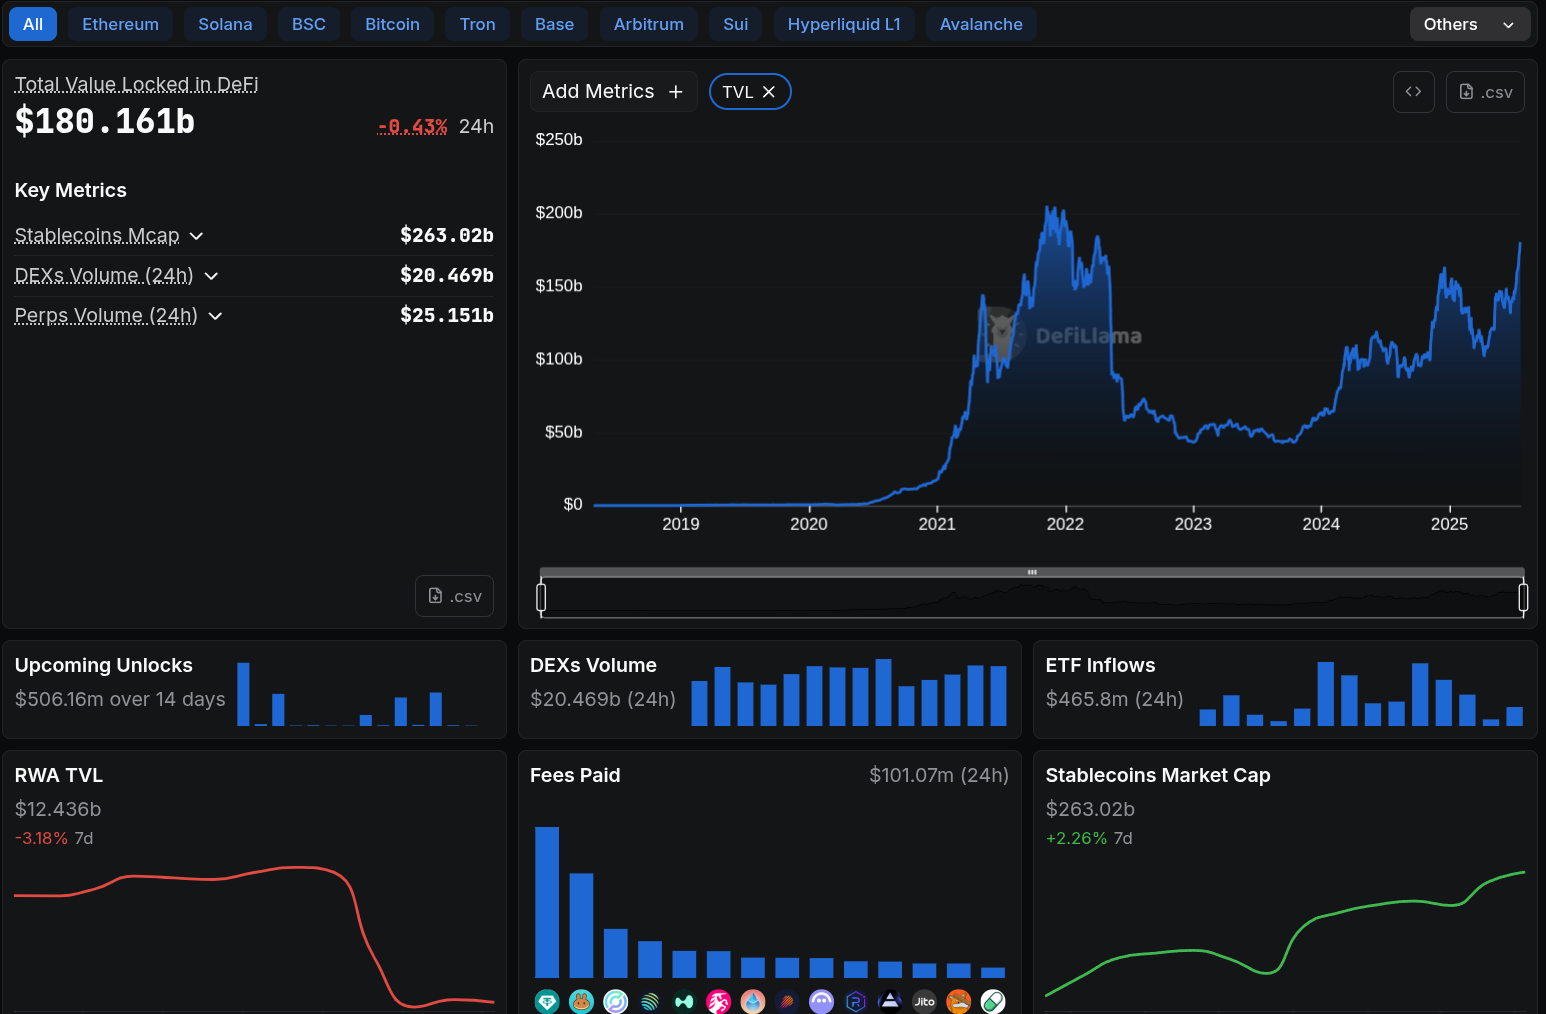Click the 2025 label on chart axis
The width and height of the screenshot is (1546, 1014).
coord(1449,524)
